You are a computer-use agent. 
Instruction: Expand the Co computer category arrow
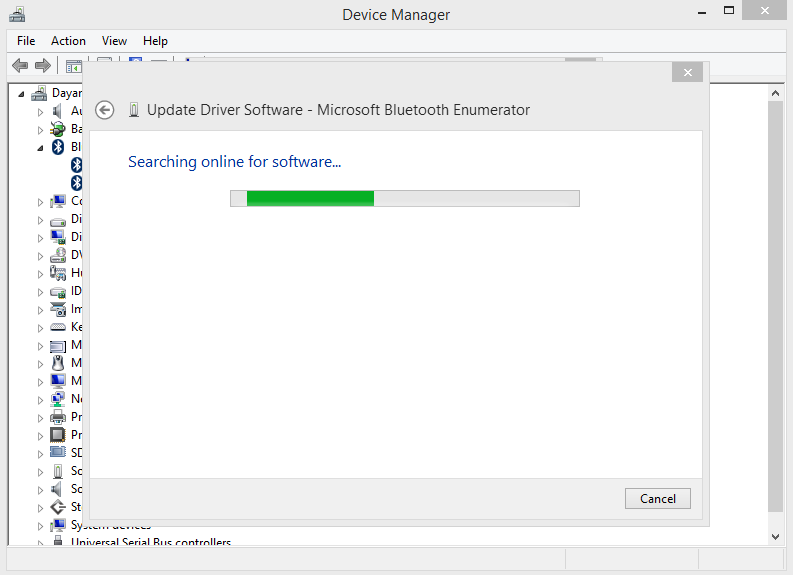40,202
